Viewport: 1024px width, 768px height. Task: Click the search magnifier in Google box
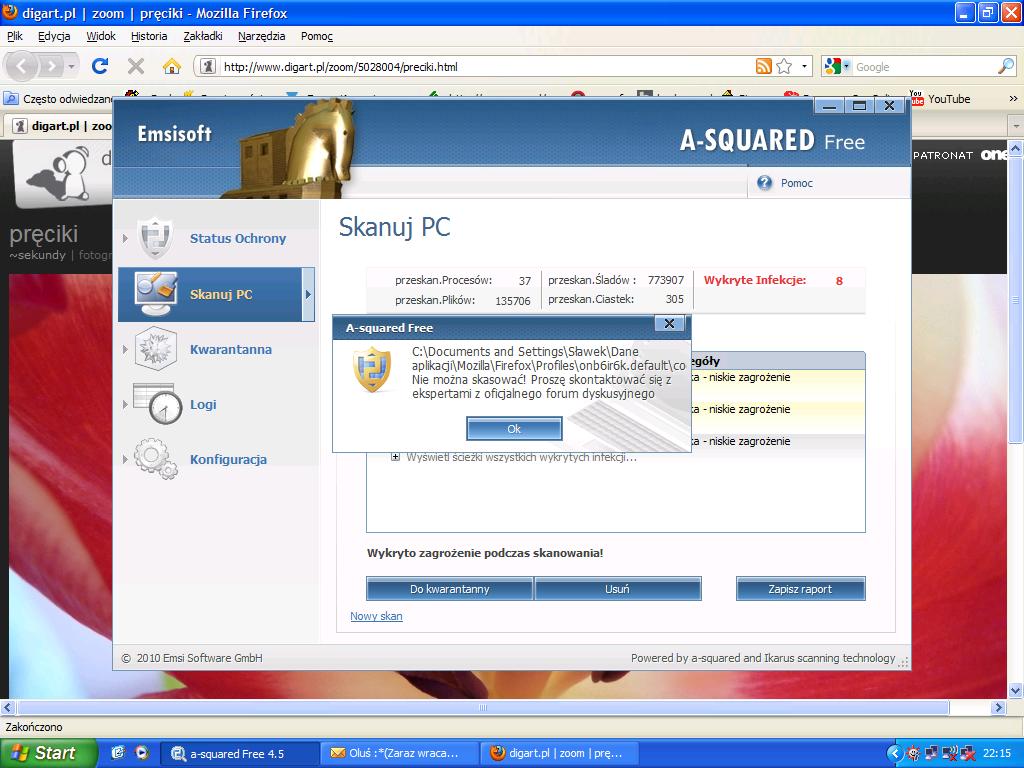1006,66
